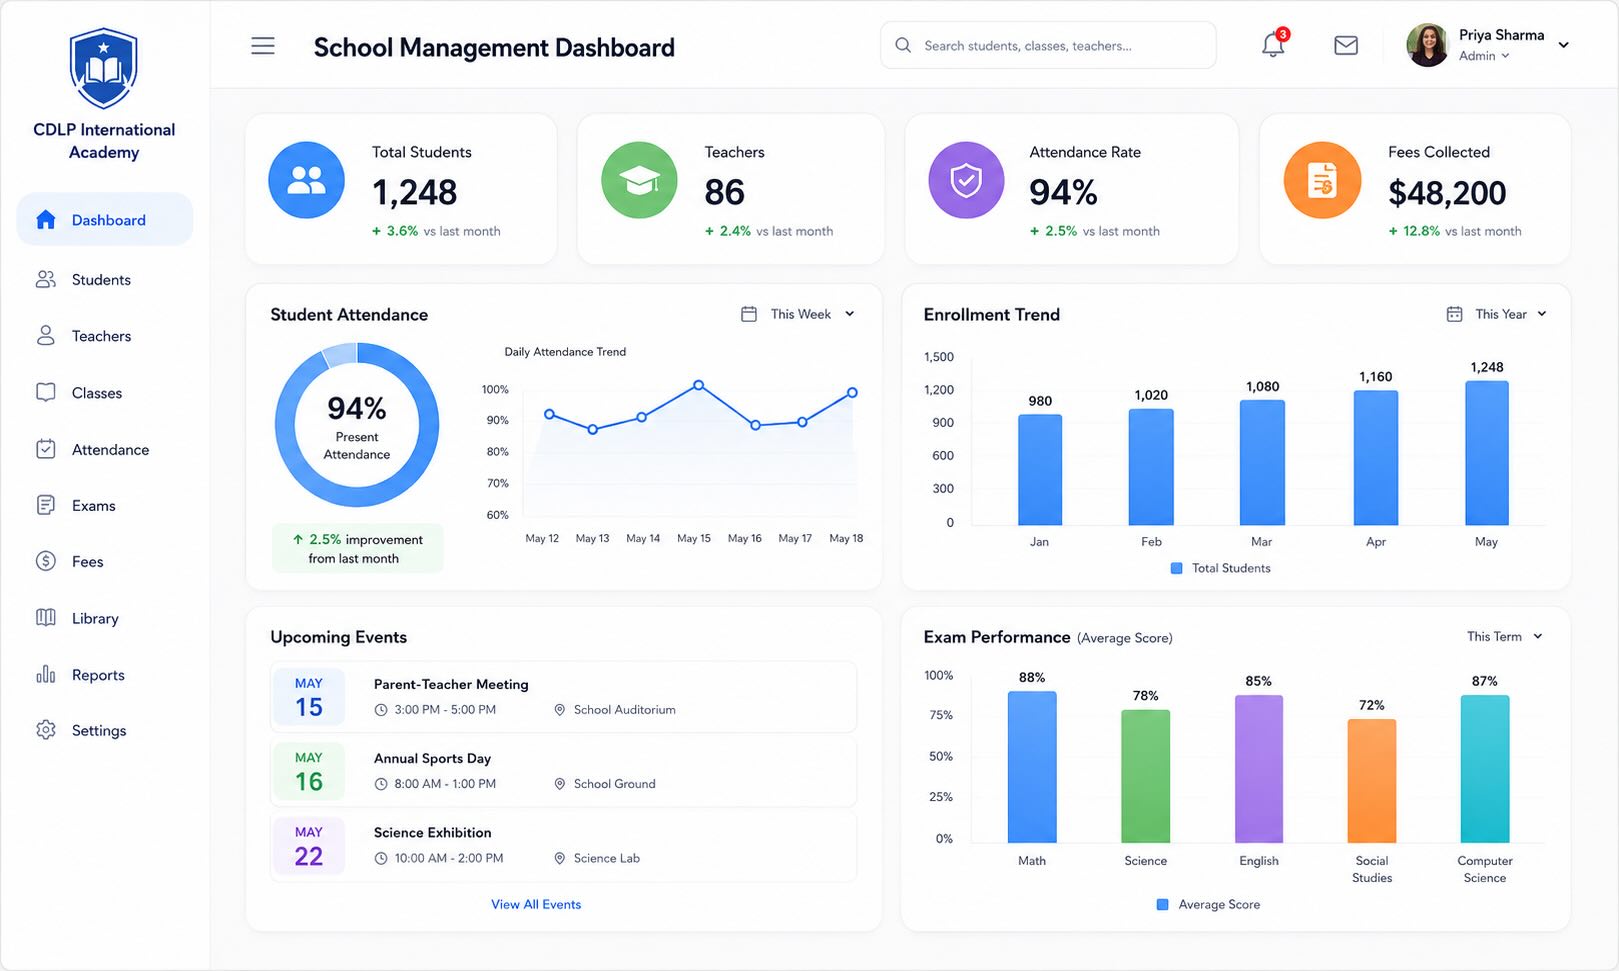
Task: Click the purple Attendance Rate shield icon
Action: coord(966,180)
